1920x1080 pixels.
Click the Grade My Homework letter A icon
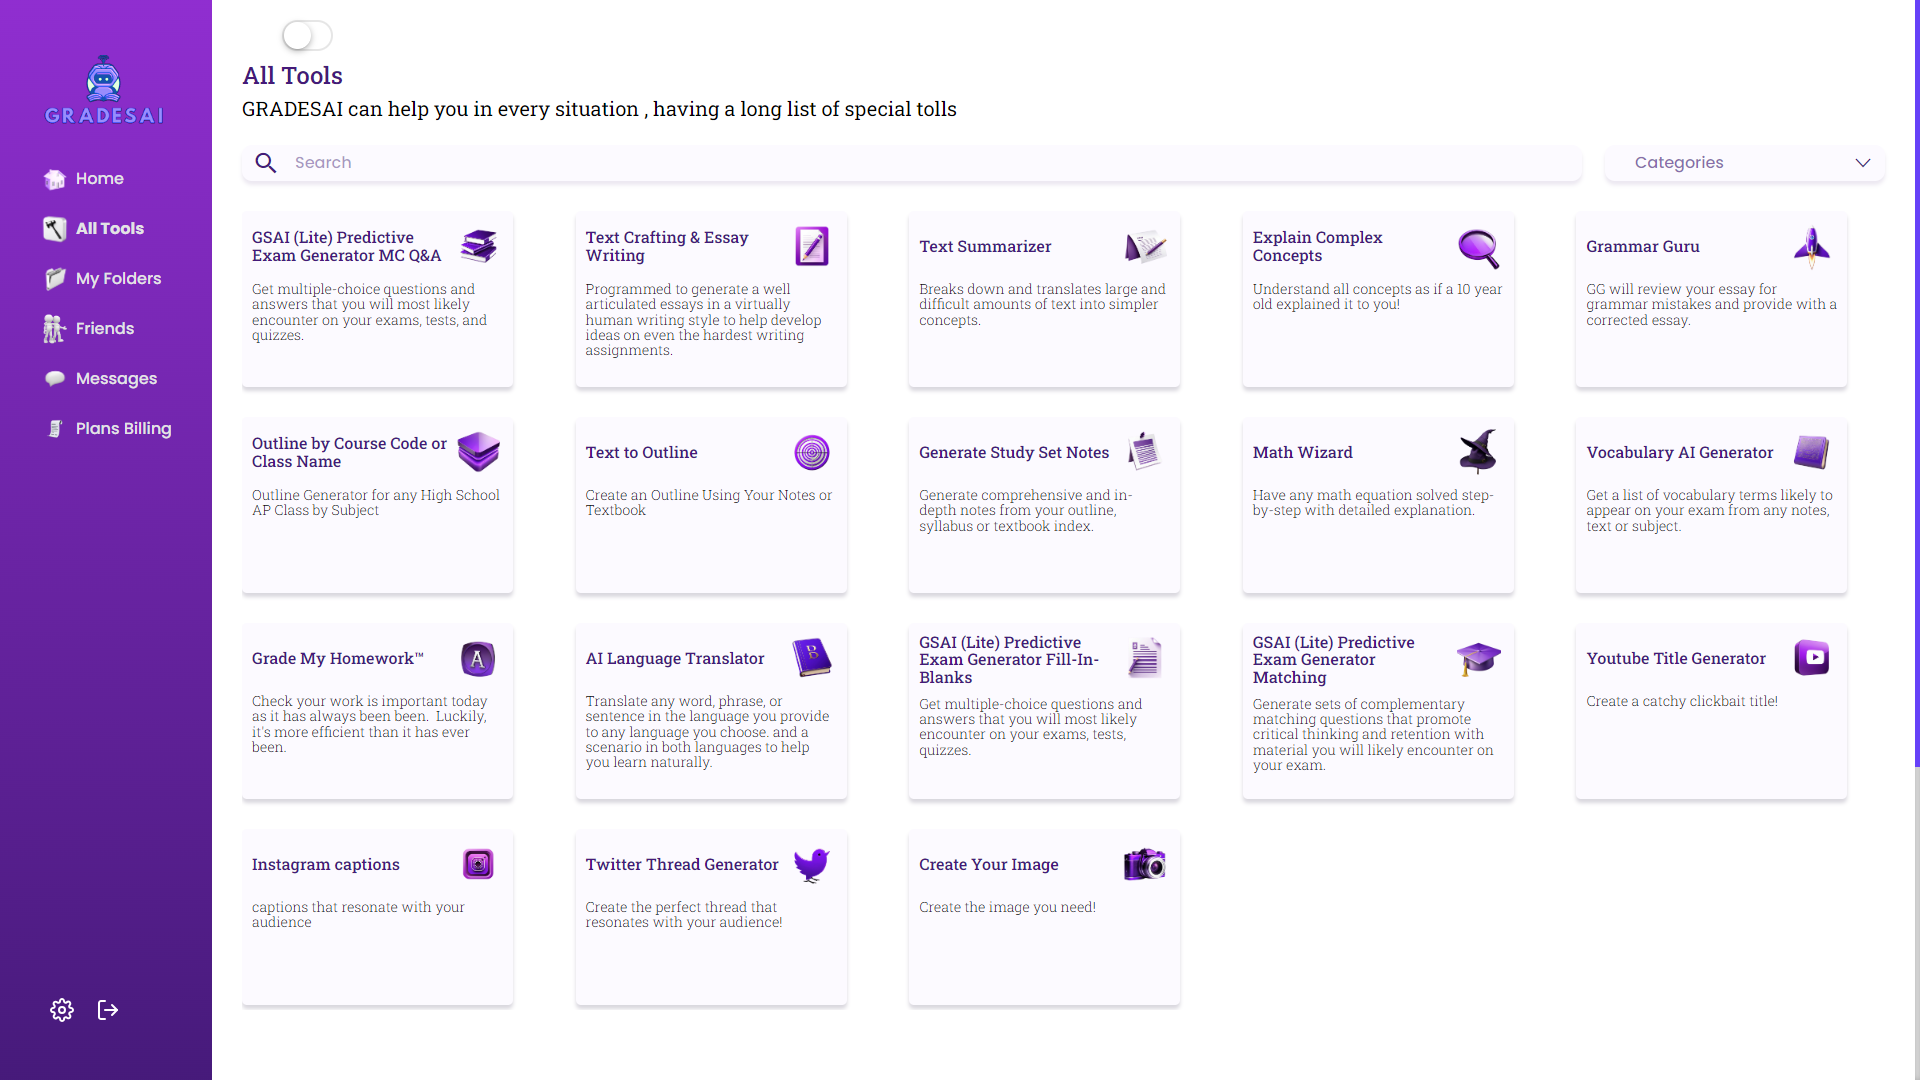click(478, 659)
